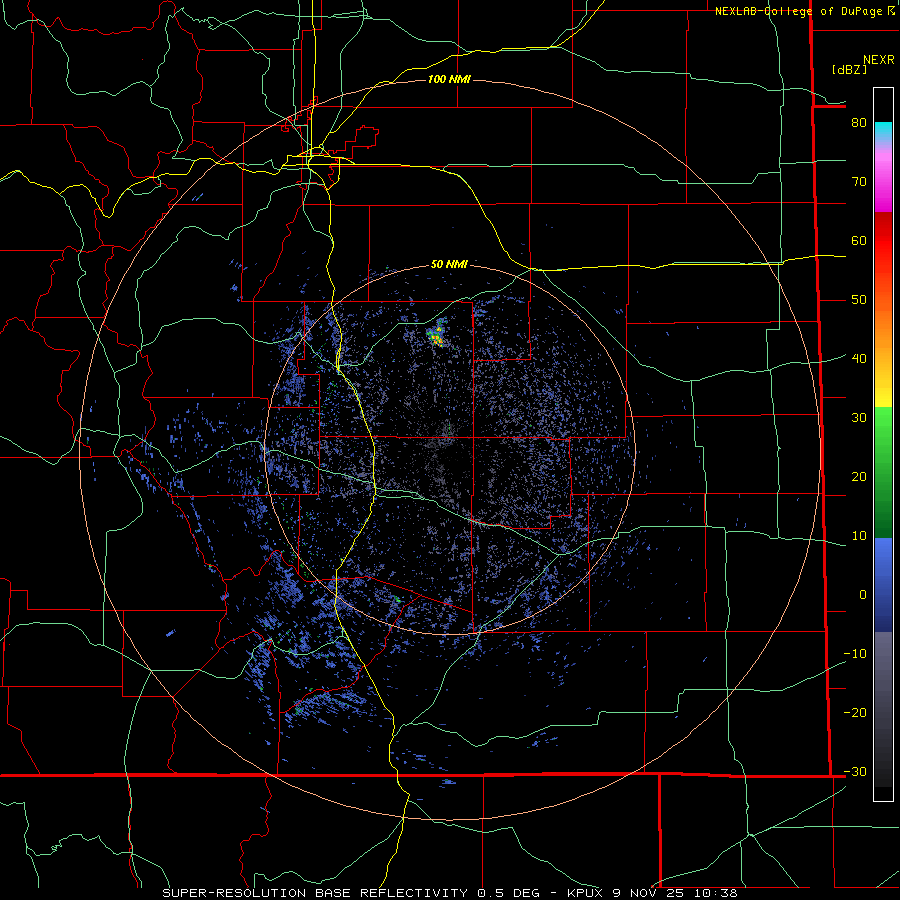Click the NEXR label above the color scale
This screenshot has height=900, width=900.
pos(879,60)
